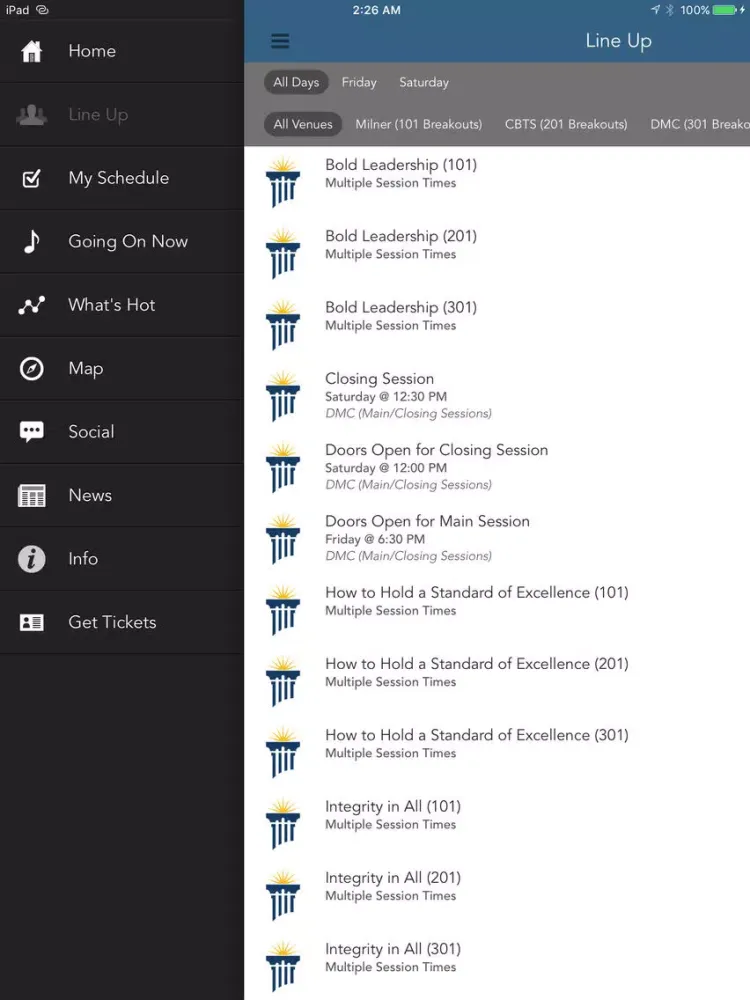
Task: Tap the logo beside Integrity in All (101)
Action: click(283, 825)
